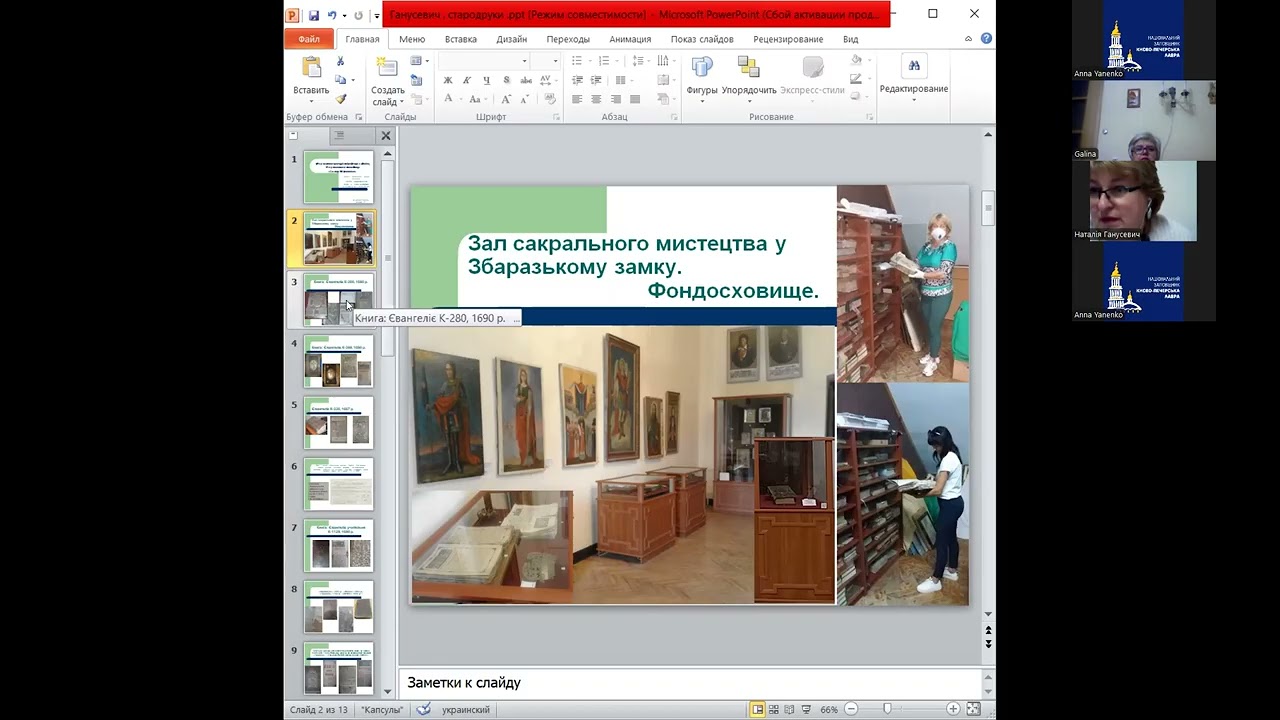This screenshot has width=1280, height=720.
Task: Toggle the numbered list
Action: [x=602, y=61]
